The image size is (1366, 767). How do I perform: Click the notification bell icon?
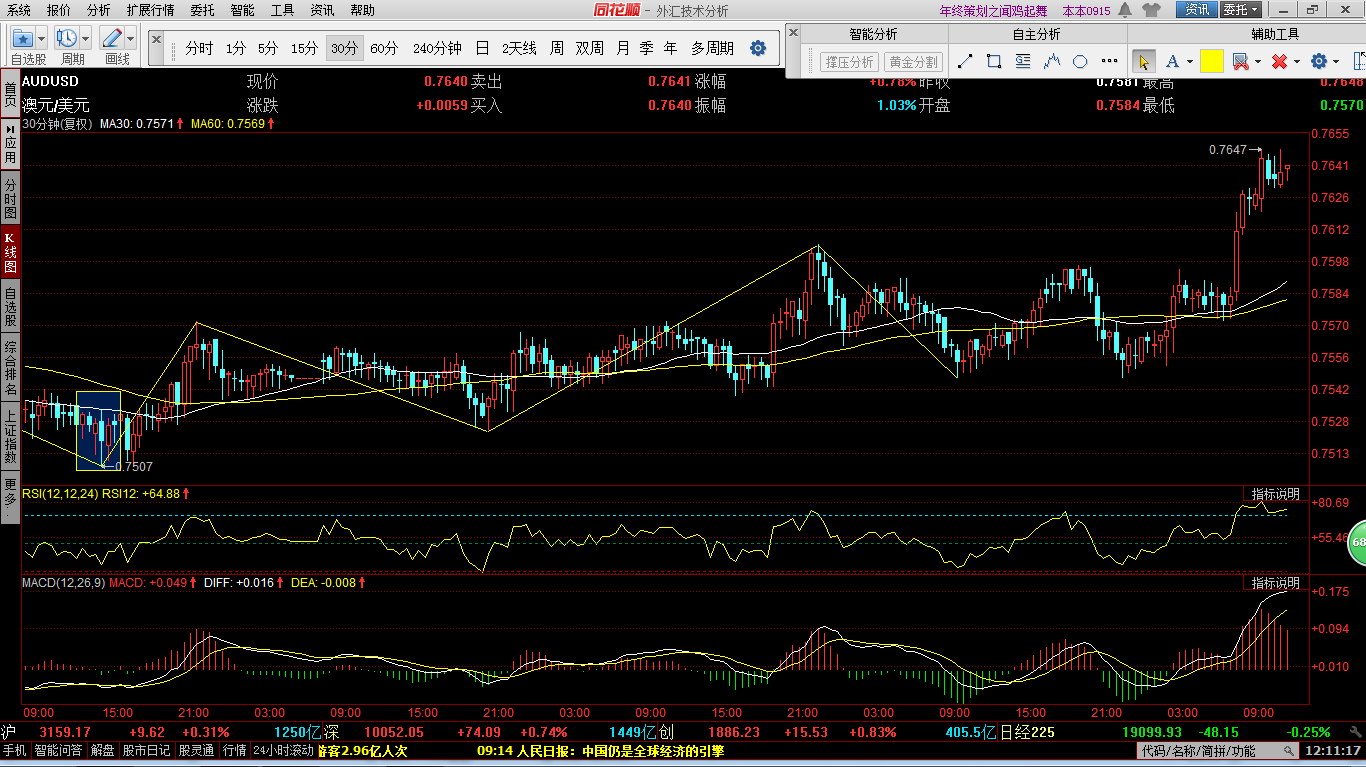click(x=1125, y=10)
